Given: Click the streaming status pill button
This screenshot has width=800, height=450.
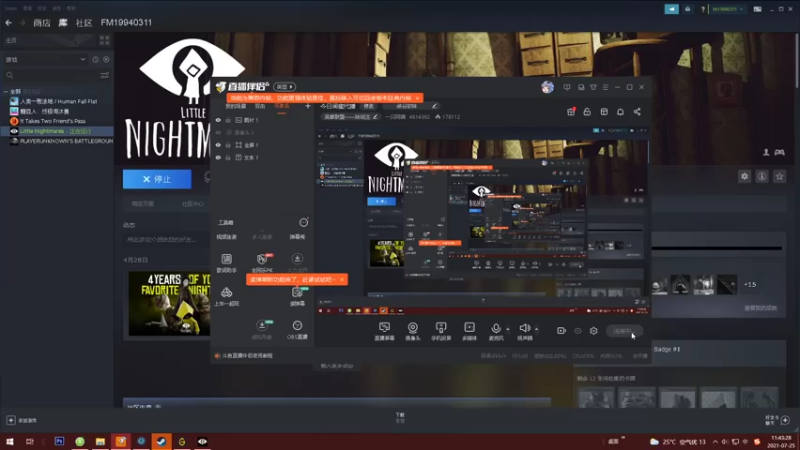Looking at the screenshot, I should (624, 331).
